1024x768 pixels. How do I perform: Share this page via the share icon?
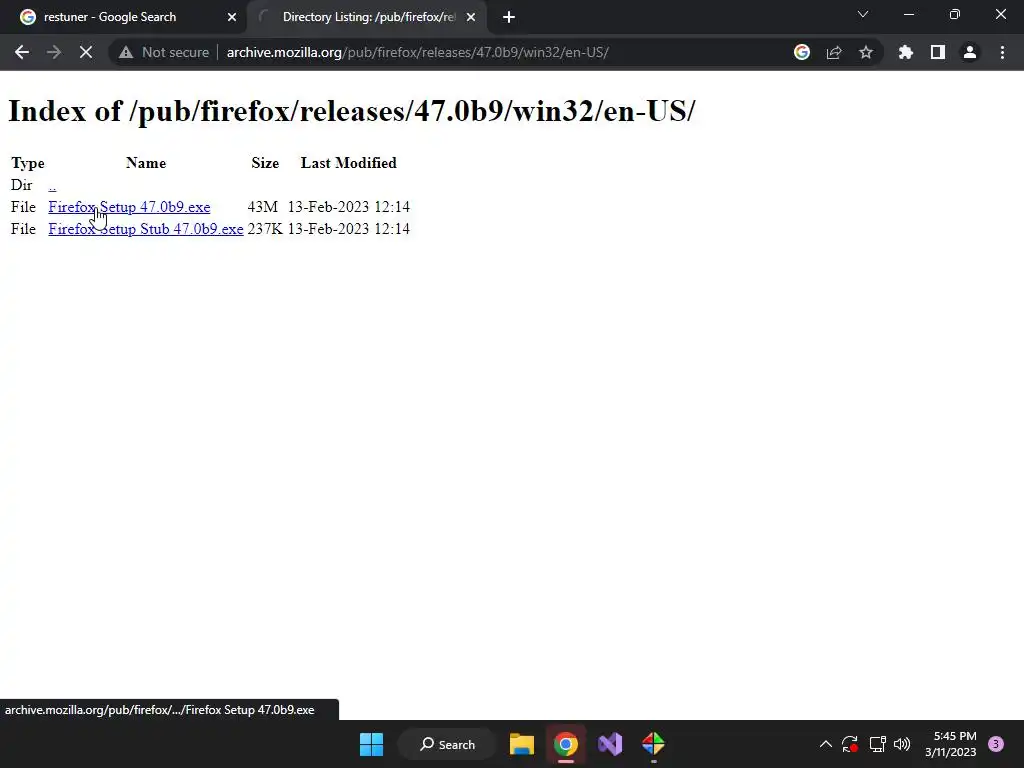[x=834, y=52]
